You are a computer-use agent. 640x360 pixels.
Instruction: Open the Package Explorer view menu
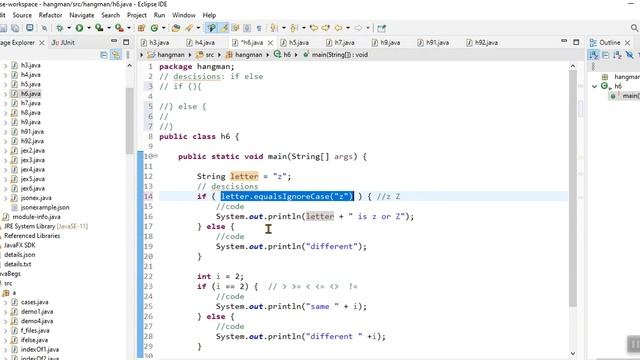click(x=128, y=55)
